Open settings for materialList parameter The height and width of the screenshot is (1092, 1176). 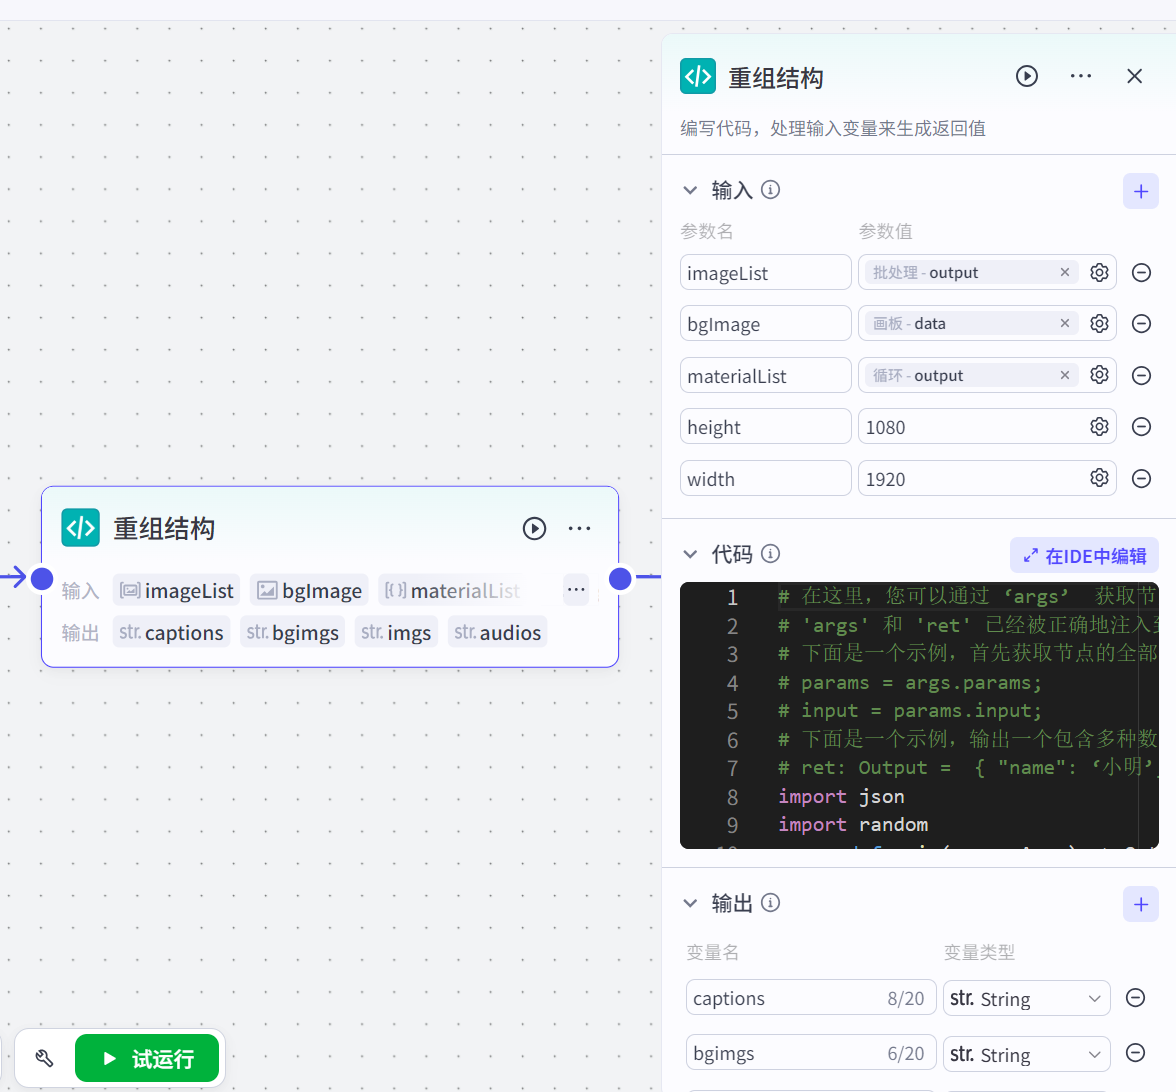click(x=1099, y=375)
